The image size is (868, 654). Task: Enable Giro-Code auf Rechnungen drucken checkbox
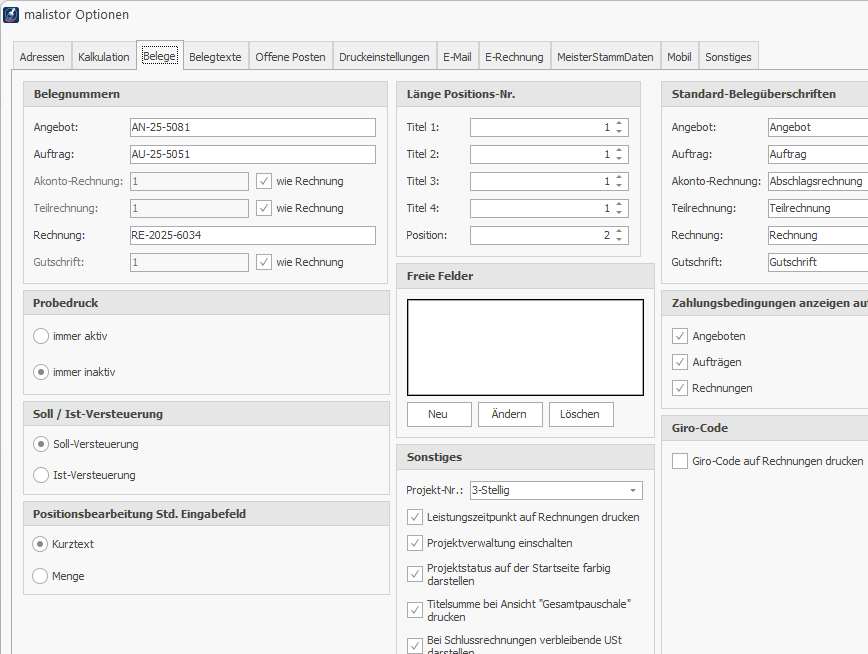[680, 461]
